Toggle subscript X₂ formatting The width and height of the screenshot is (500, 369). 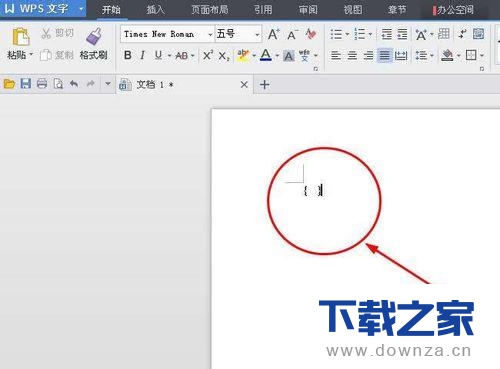tap(224, 56)
